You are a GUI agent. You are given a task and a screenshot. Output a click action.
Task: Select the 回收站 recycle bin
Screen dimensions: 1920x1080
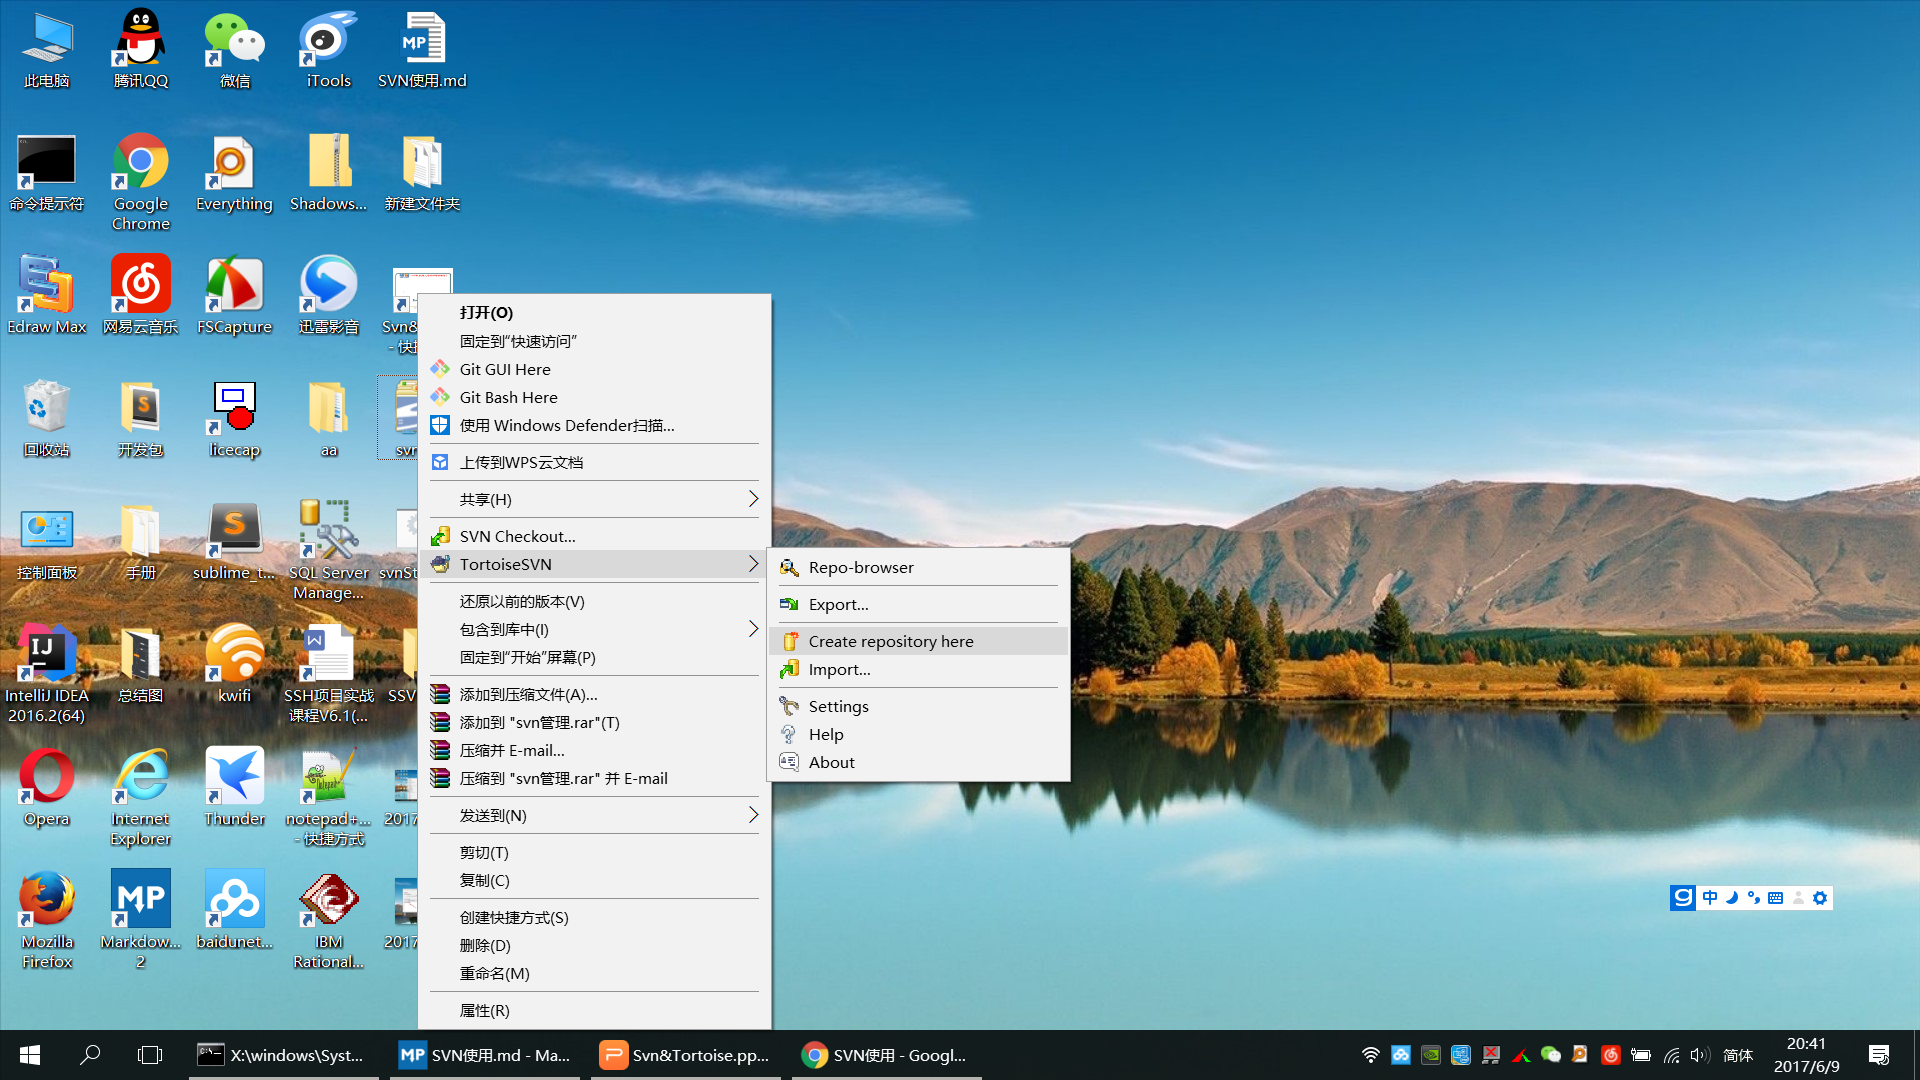click(x=47, y=419)
